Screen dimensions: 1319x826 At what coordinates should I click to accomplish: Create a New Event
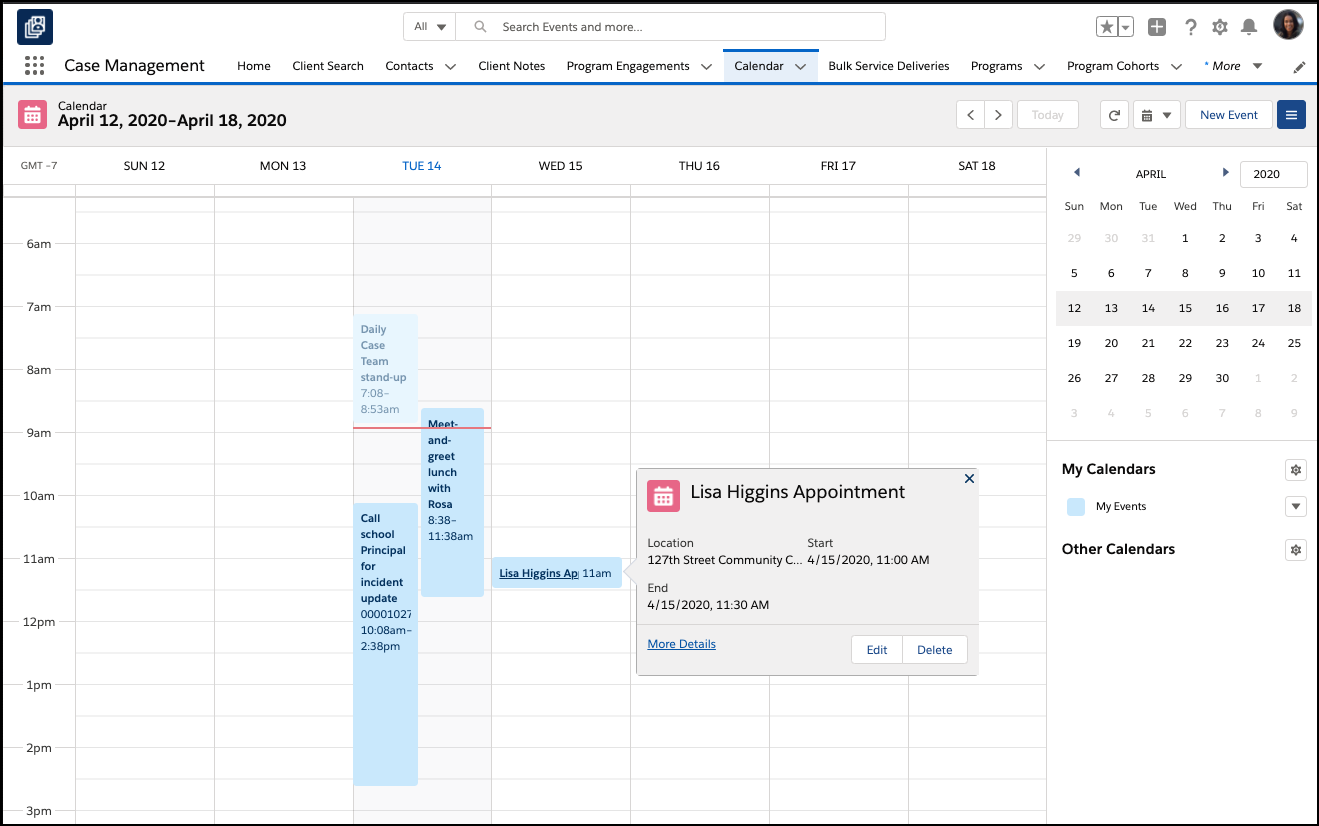pyautogui.click(x=1228, y=114)
